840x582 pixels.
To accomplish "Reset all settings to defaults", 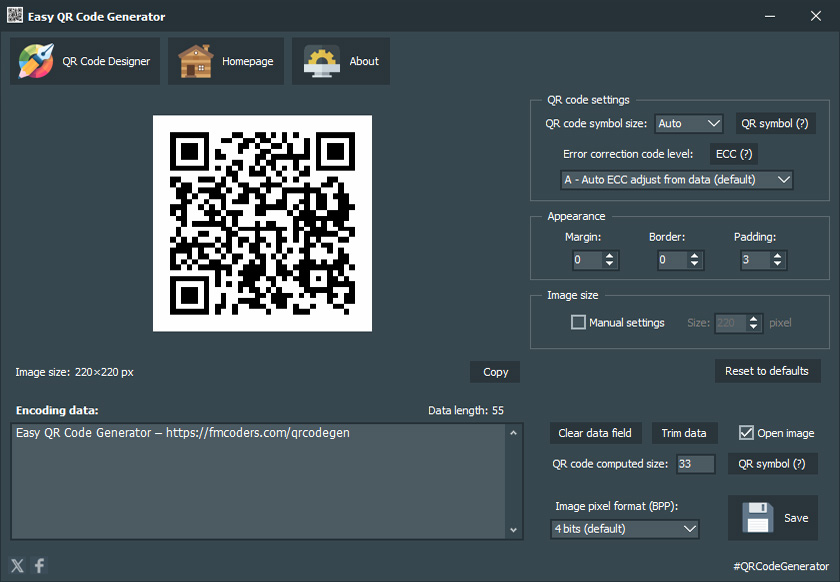I will (768, 371).
